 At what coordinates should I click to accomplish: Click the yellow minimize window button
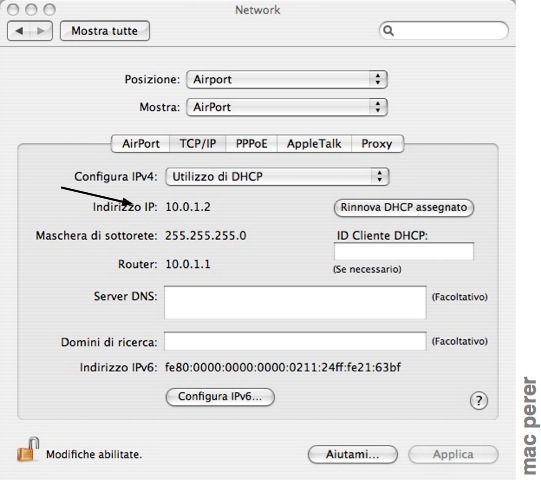(x=31, y=10)
